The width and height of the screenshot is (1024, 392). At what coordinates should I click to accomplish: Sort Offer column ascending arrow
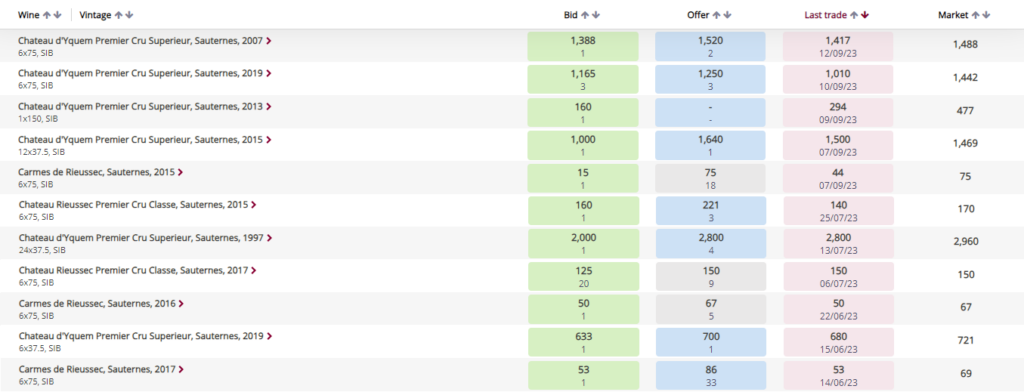tap(717, 14)
